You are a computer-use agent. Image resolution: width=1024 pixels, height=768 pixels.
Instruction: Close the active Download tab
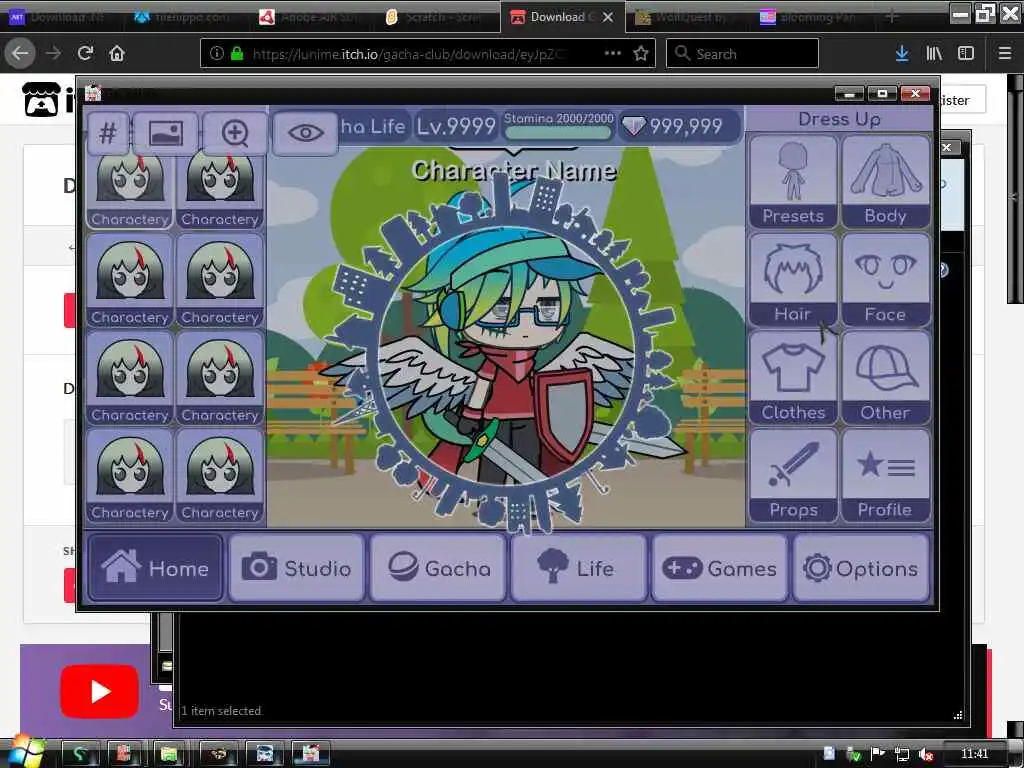pyautogui.click(x=608, y=17)
